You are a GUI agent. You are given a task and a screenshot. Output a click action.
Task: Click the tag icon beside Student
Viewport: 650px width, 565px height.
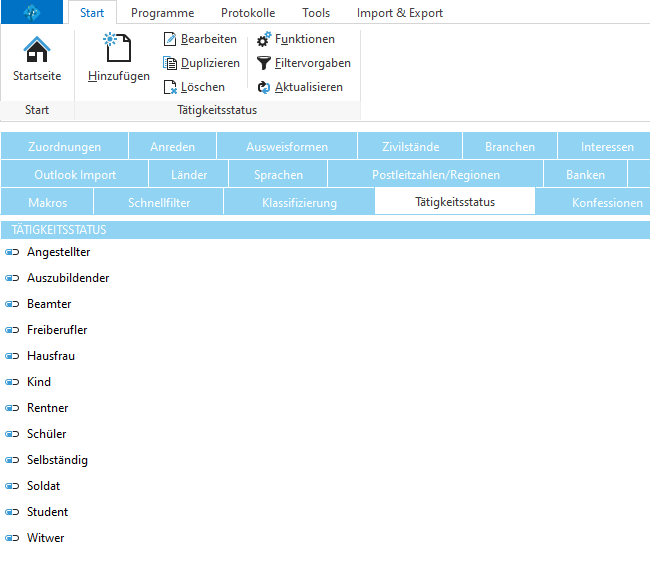tap(12, 512)
